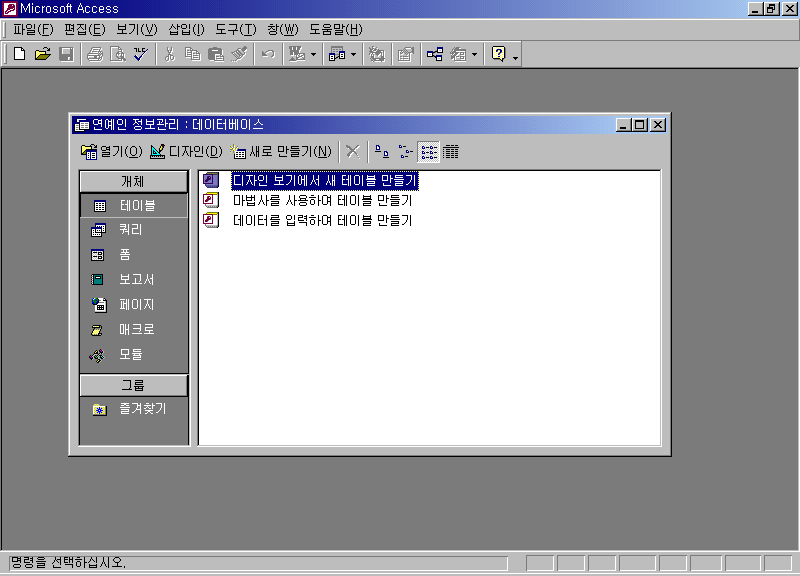Click the Office Assistant help icon

pyautogui.click(x=498, y=54)
